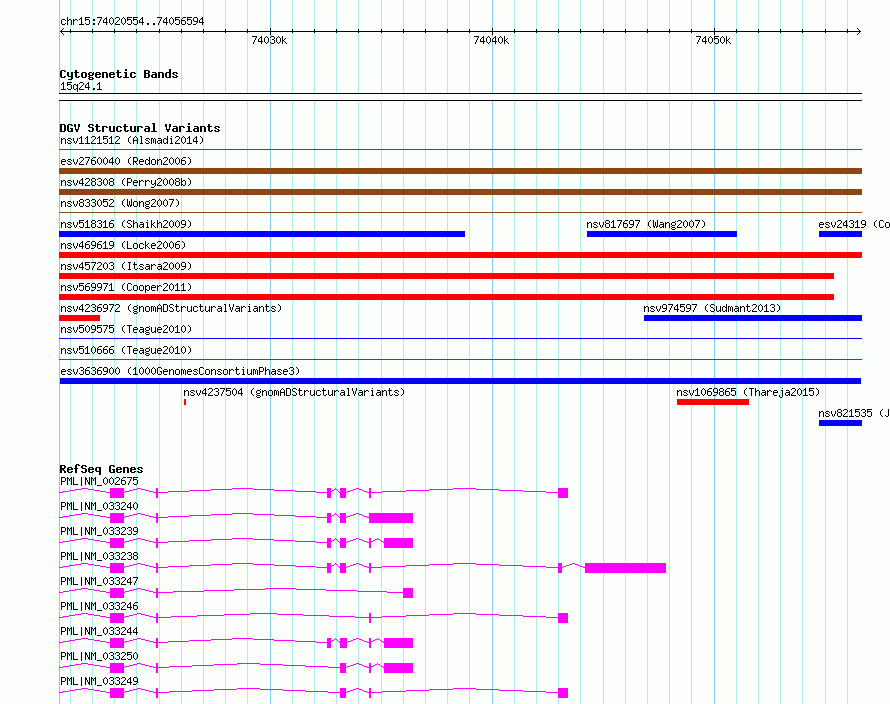Open transcript PML|NM_033239 label

pos(99,531)
